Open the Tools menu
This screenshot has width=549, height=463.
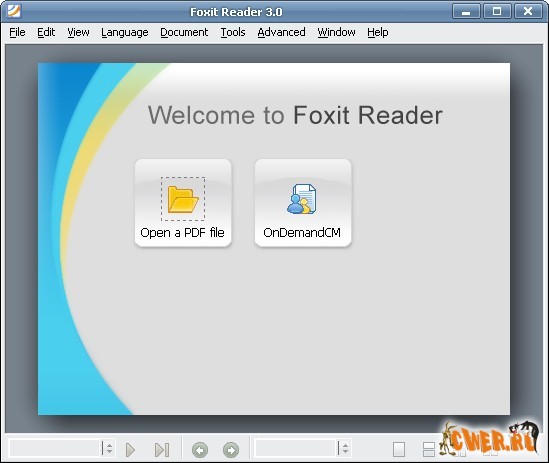[233, 32]
